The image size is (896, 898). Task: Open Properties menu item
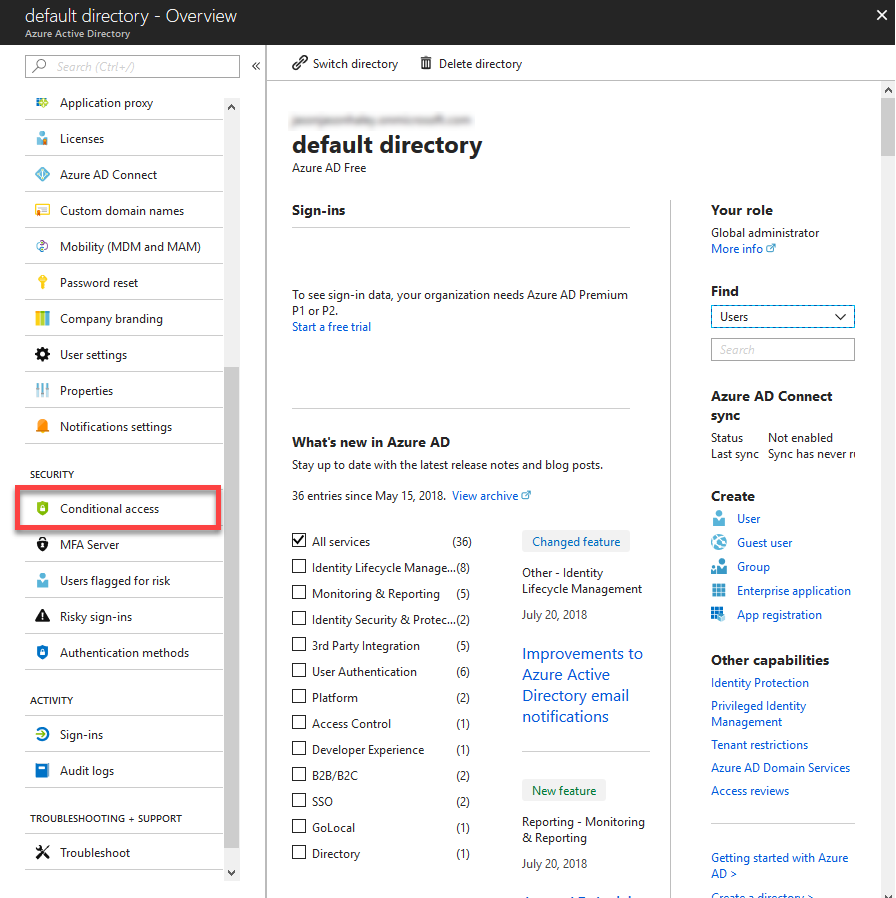click(x=124, y=391)
